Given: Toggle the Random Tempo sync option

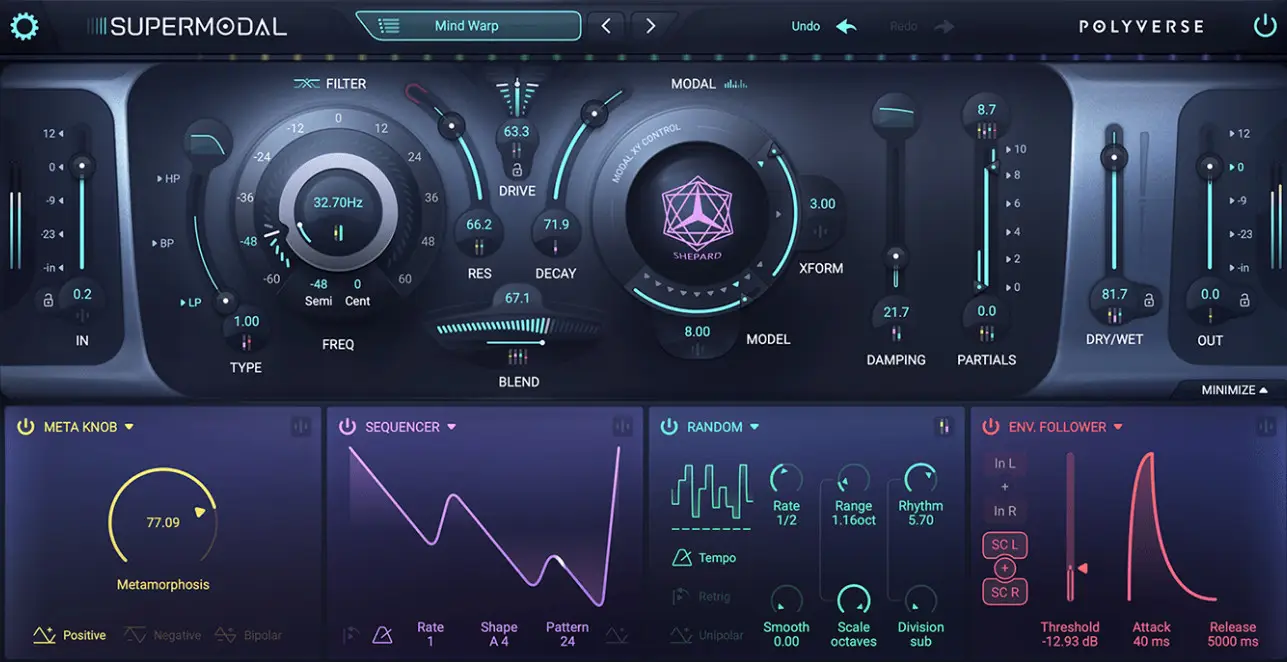Looking at the screenshot, I should coord(703,558).
